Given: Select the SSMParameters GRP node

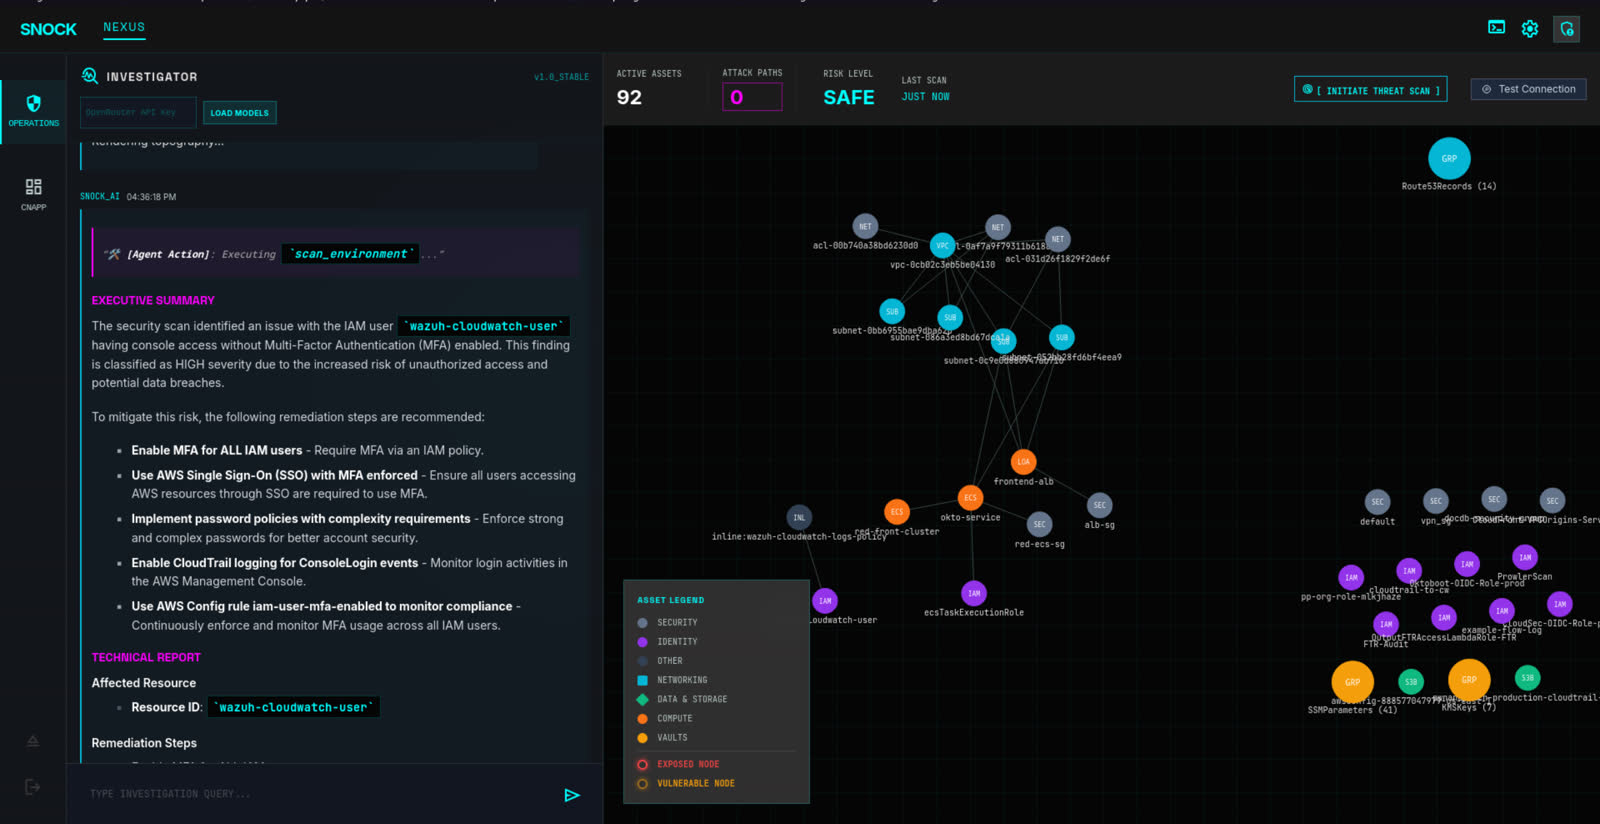Looking at the screenshot, I should (x=1352, y=682).
